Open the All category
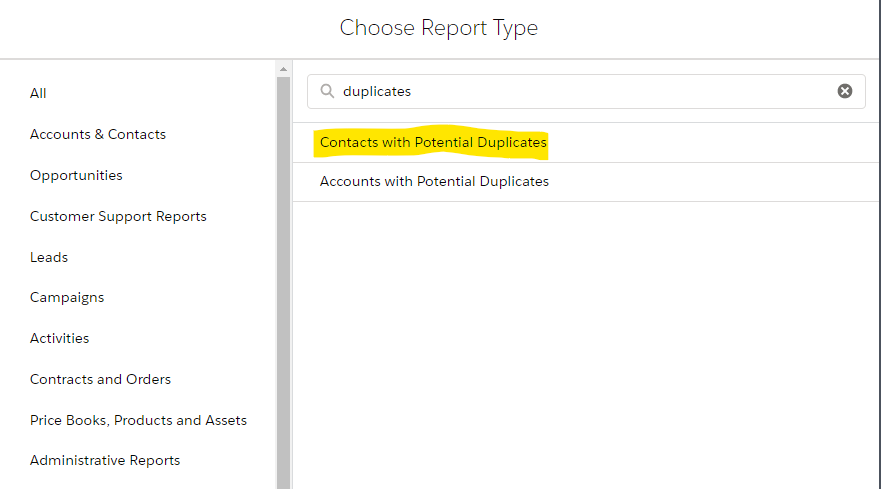This screenshot has width=881, height=489. (x=38, y=93)
